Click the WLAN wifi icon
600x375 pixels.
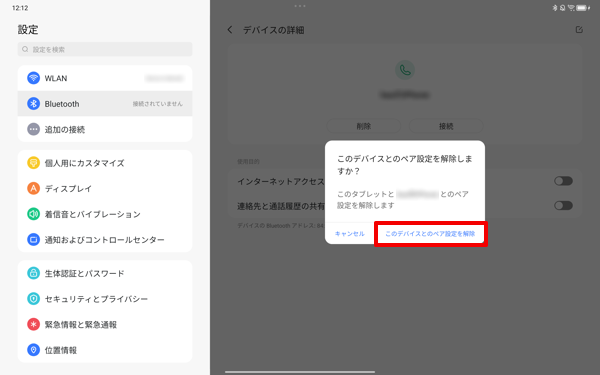(x=33, y=78)
